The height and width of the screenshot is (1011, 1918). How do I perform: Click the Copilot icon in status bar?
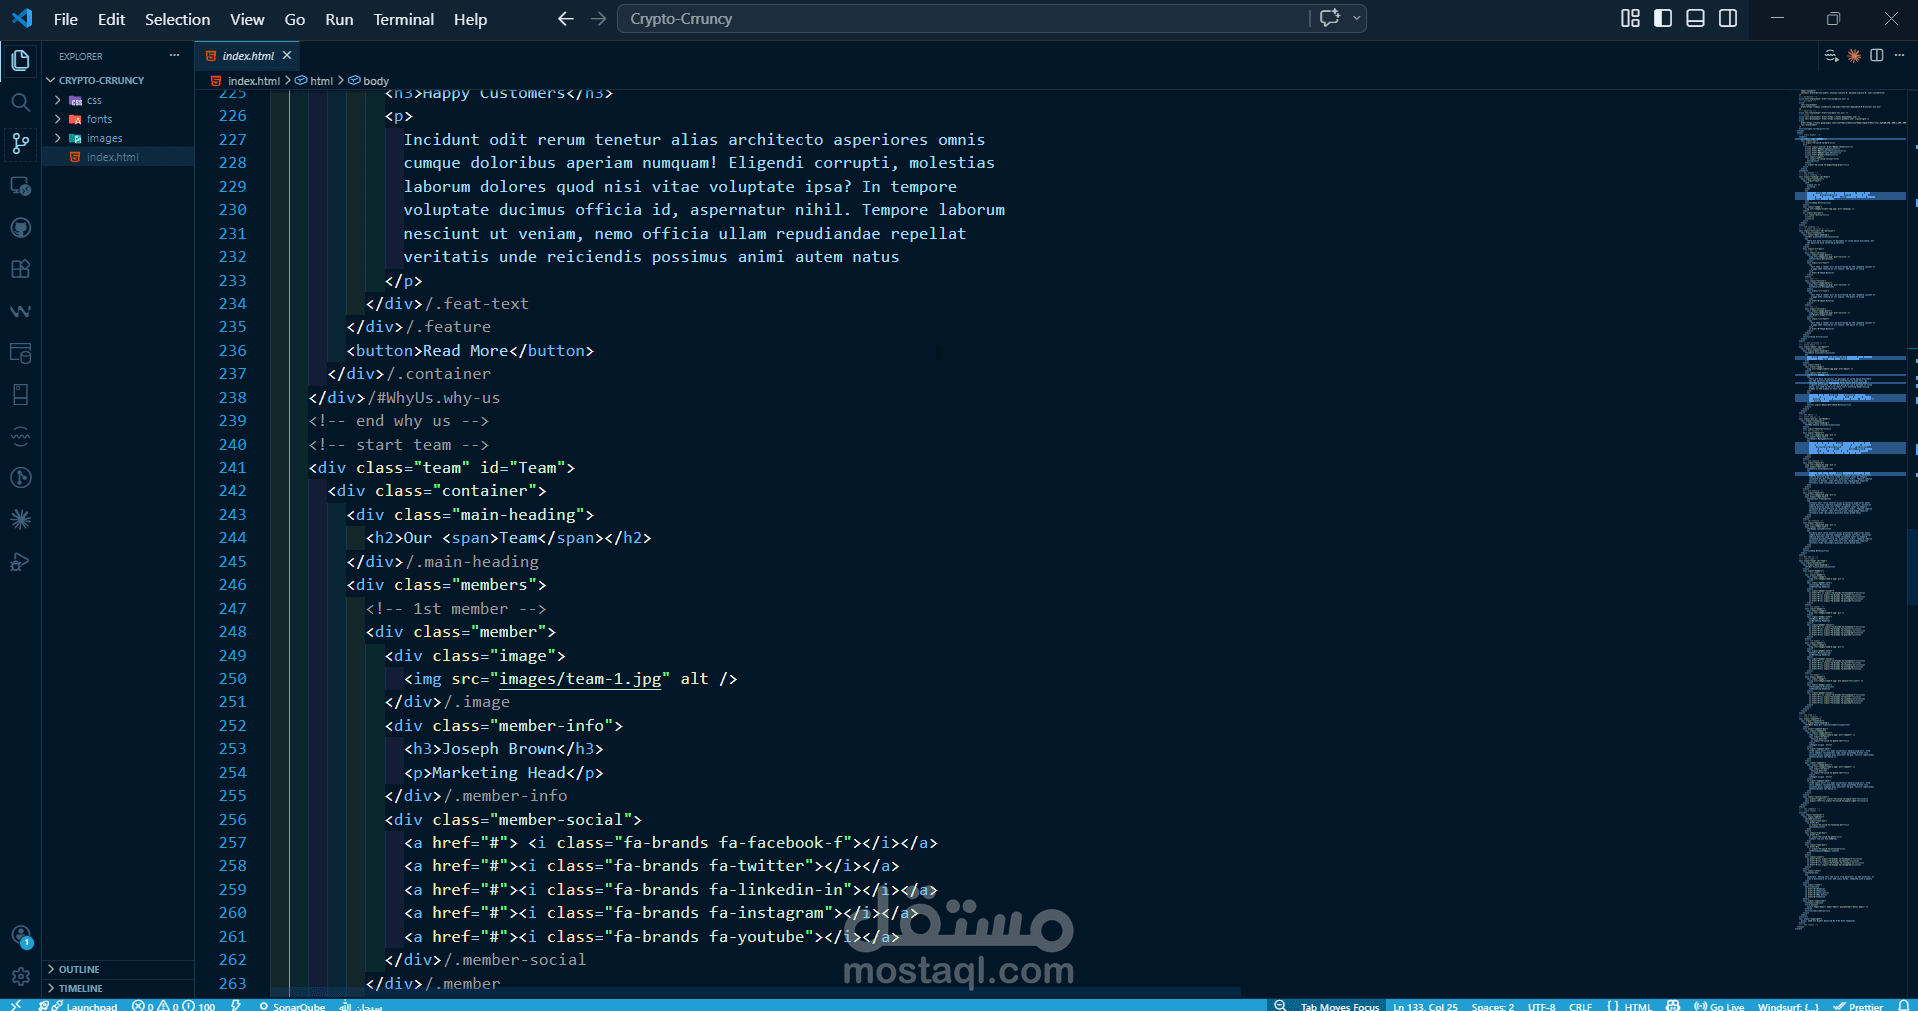pos(1673,1005)
